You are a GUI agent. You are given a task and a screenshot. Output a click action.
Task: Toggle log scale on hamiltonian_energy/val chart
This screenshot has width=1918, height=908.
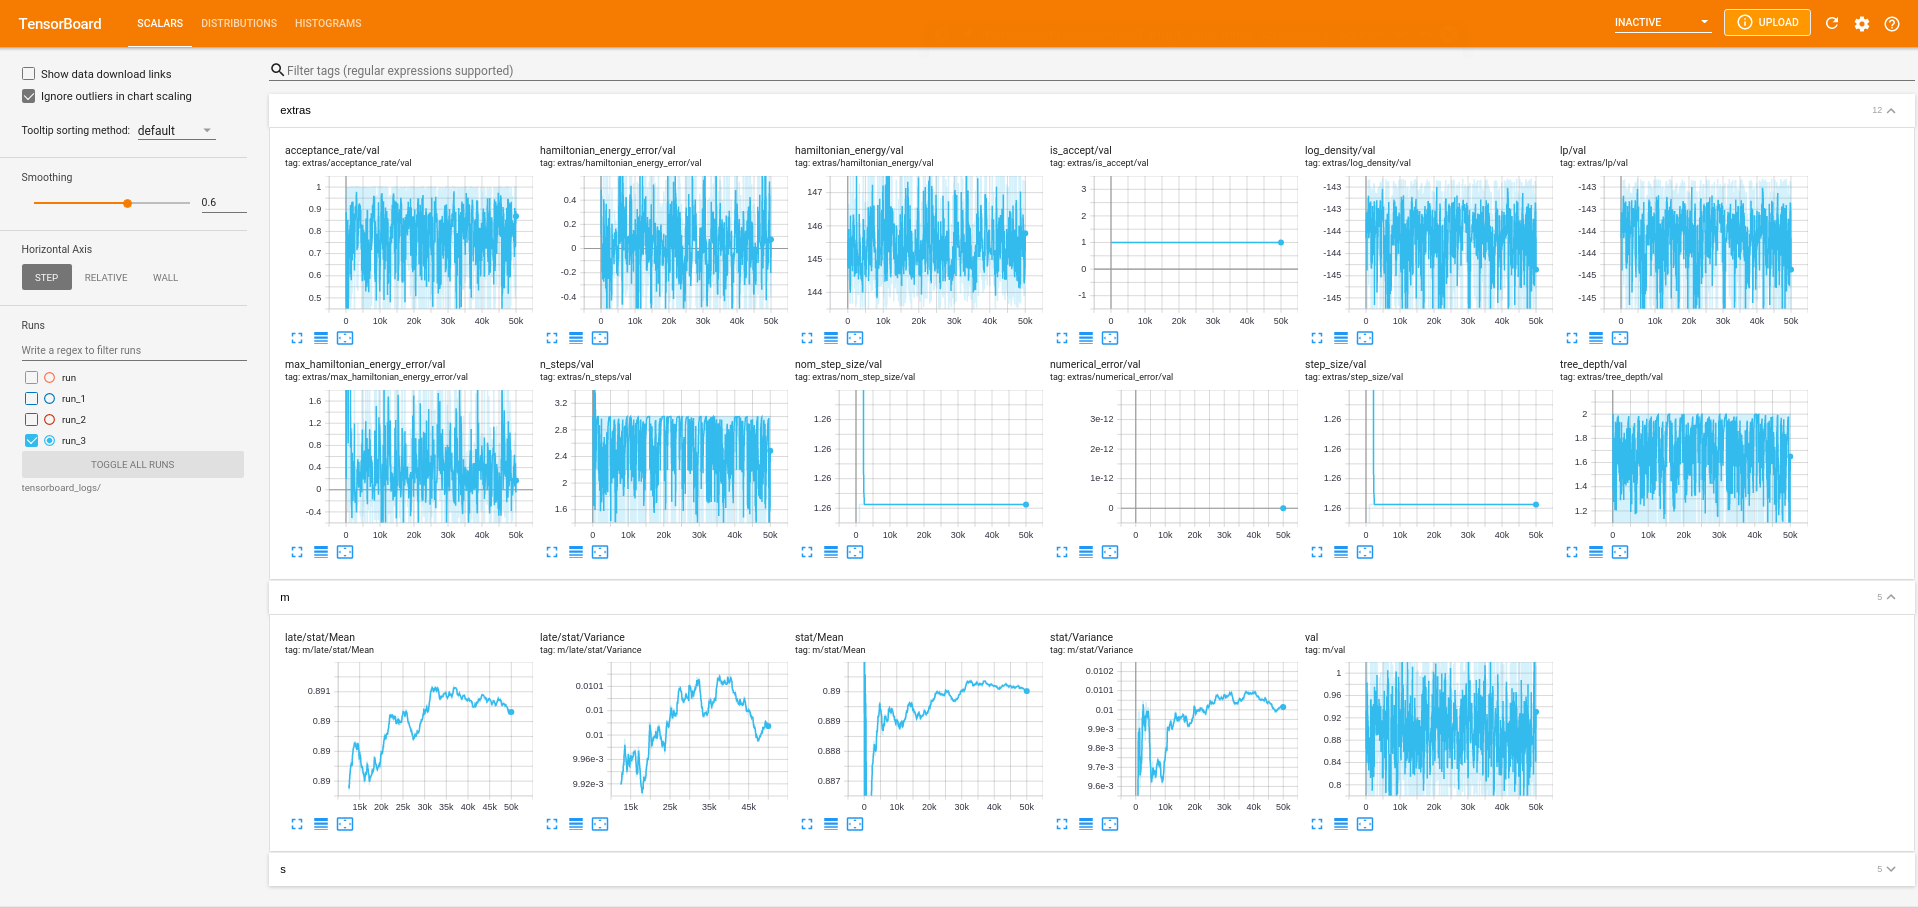point(831,338)
